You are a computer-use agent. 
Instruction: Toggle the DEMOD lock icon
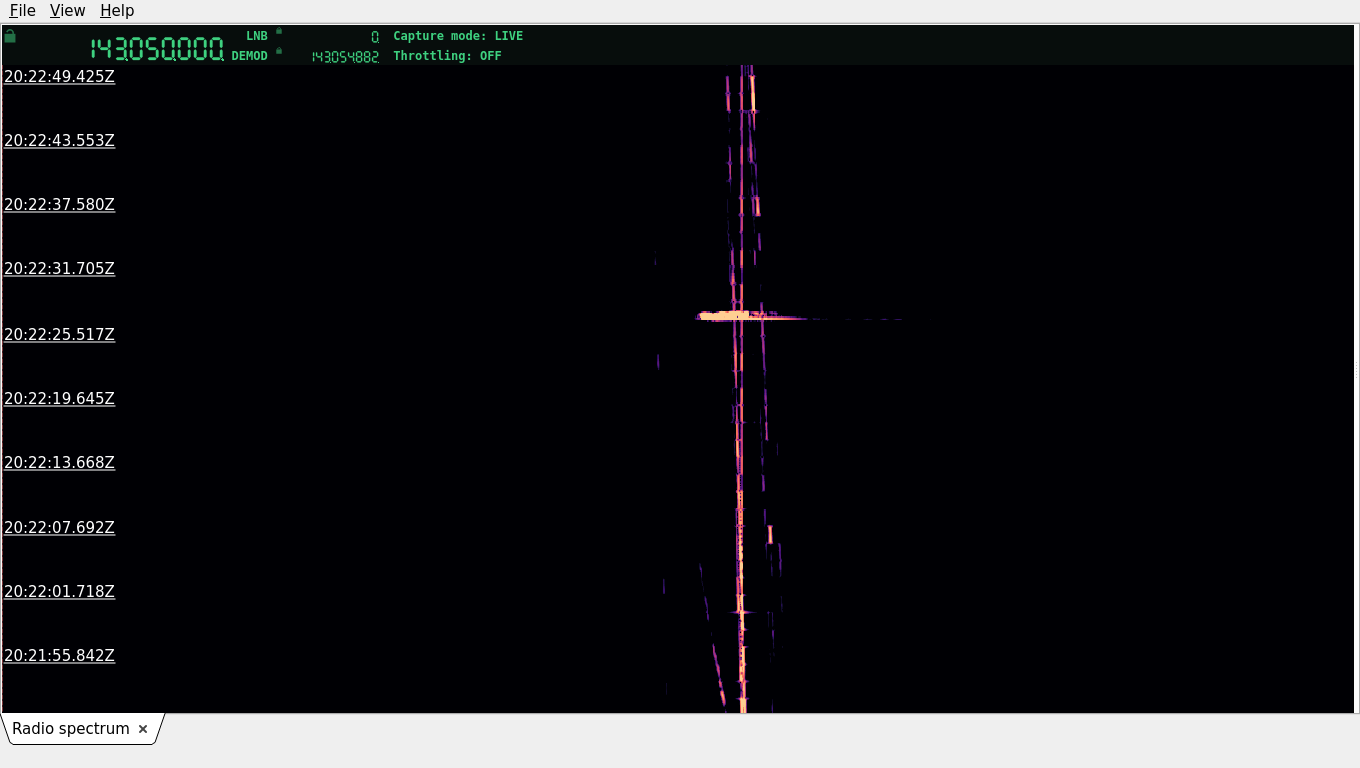(x=279, y=51)
